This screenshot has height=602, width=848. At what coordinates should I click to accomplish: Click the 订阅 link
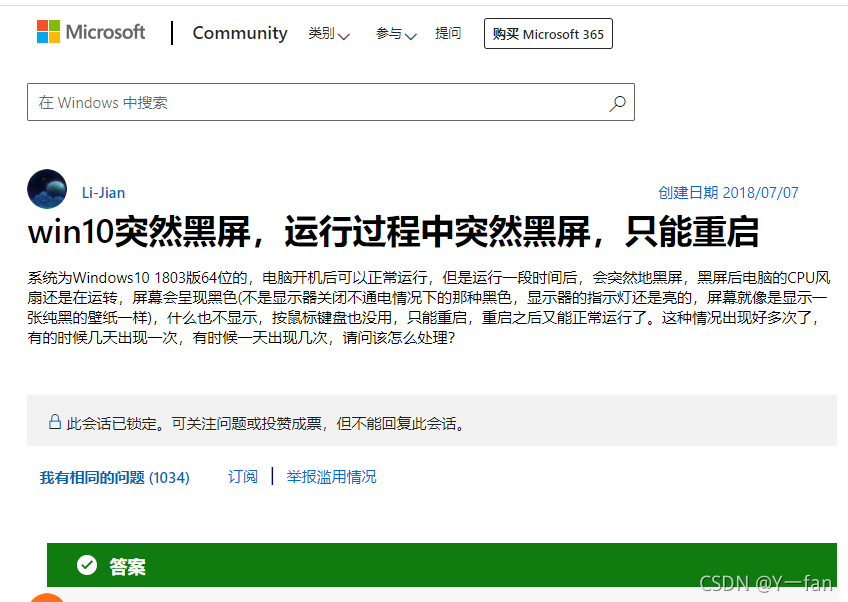[x=243, y=477]
